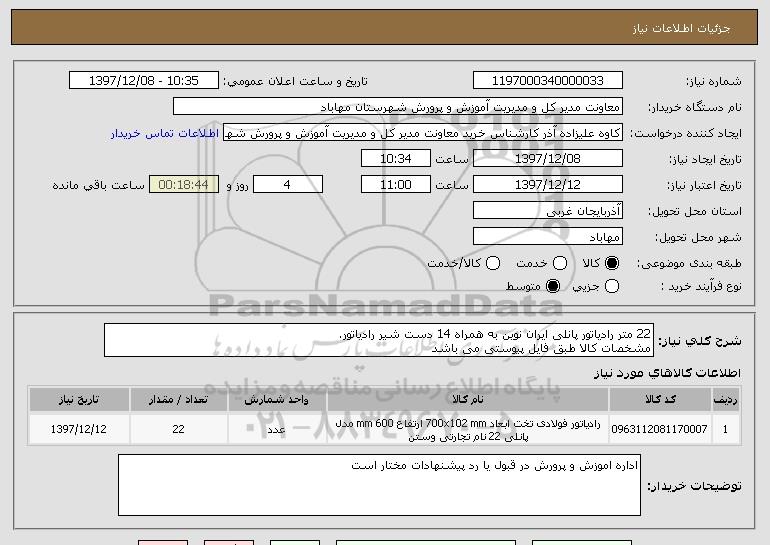The image size is (770, 545).
Task: Click the need creation date field 1397/12/08
Action: pos(548,159)
